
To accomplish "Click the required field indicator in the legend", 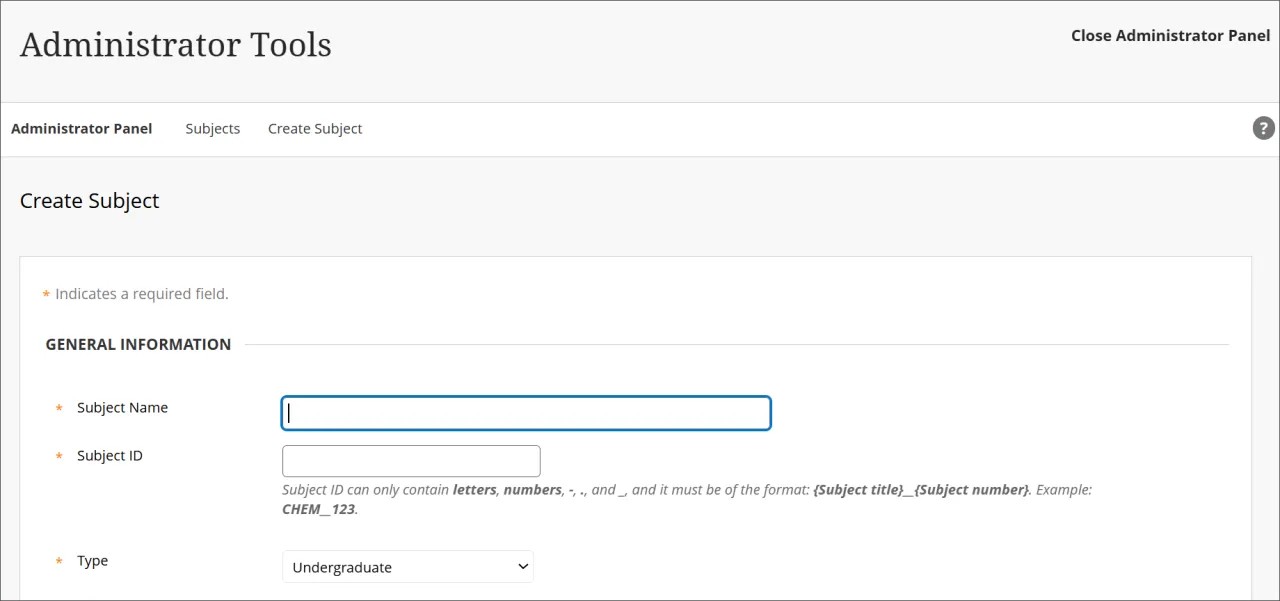I will pyautogui.click(x=45, y=293).
